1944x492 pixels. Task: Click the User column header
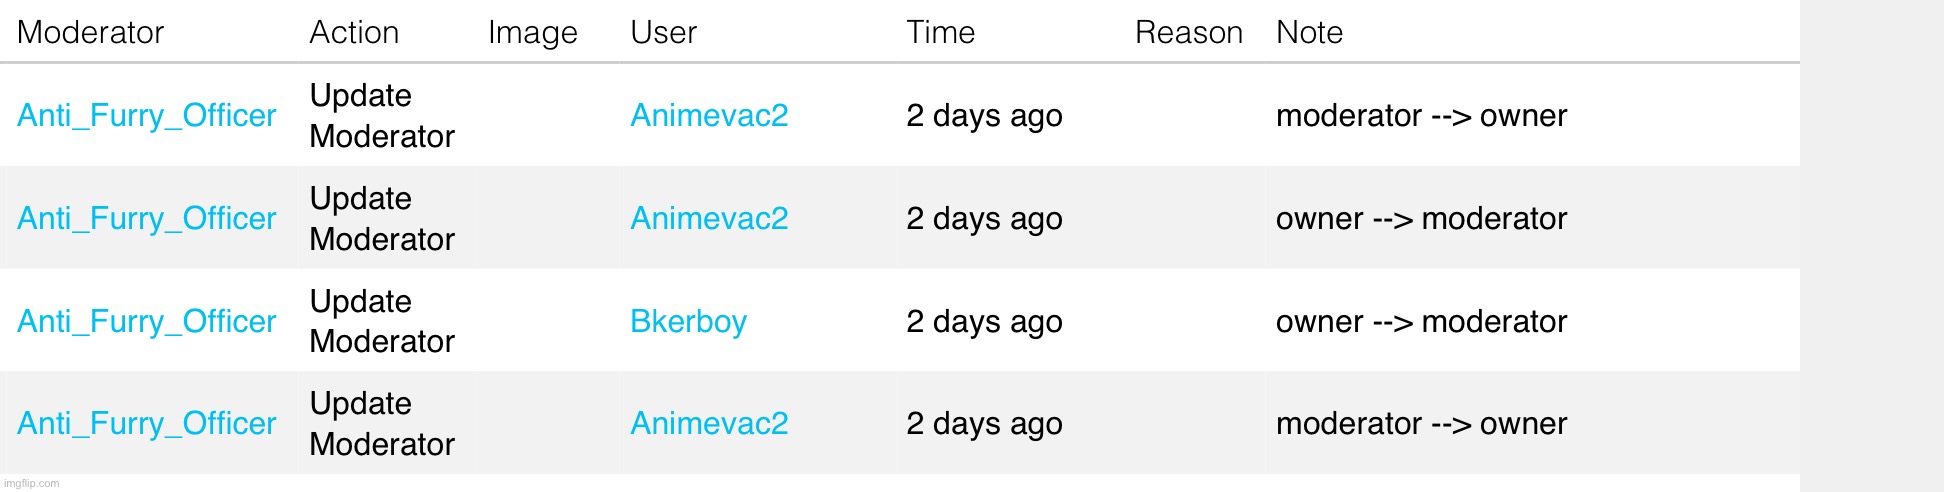(663, 32)
